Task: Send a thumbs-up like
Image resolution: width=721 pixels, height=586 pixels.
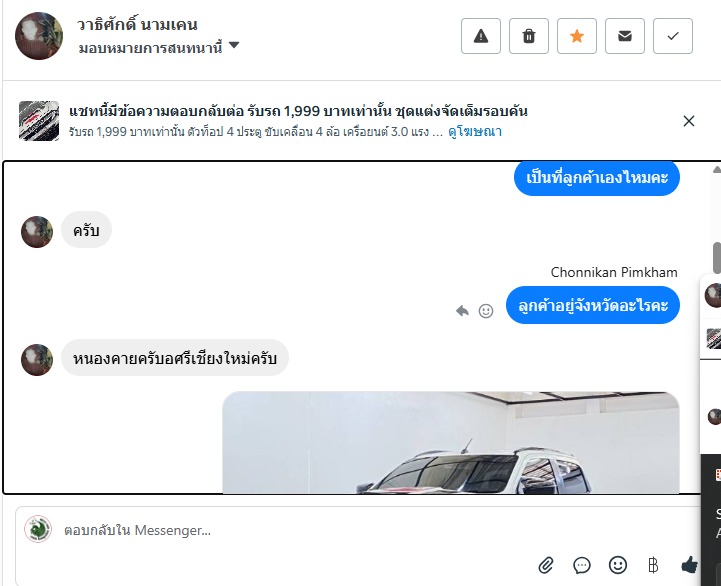Action: point(689,564)
